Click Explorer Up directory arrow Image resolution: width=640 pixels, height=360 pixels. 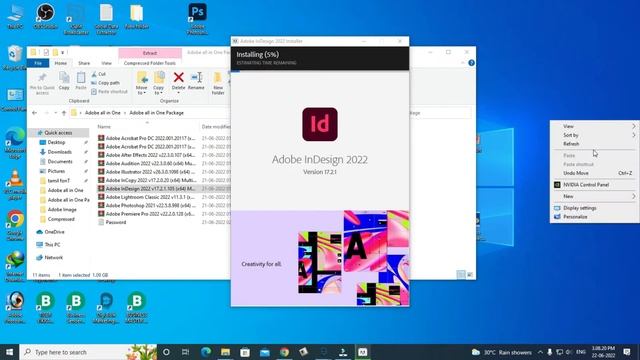click(64, 113)
